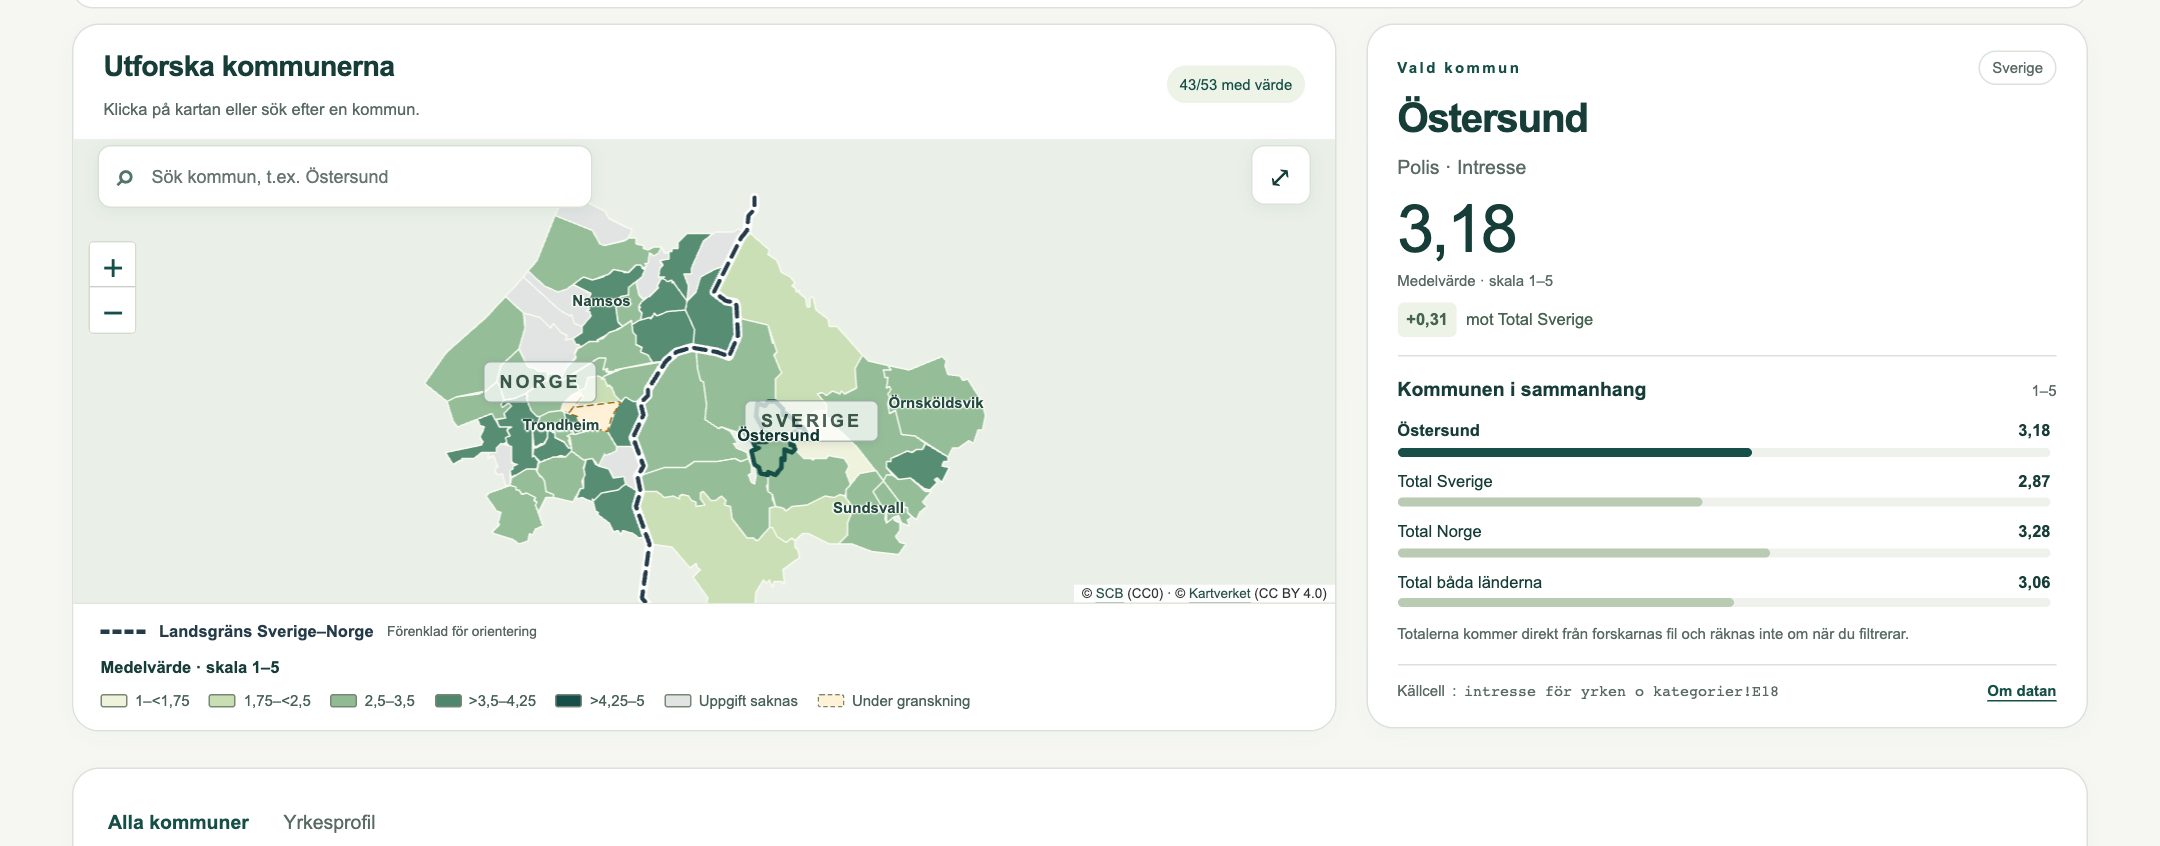Click the 2,5–3,5 legend swatch
2160x846 pixels.
pyautogui.click(x=343, y=701)
